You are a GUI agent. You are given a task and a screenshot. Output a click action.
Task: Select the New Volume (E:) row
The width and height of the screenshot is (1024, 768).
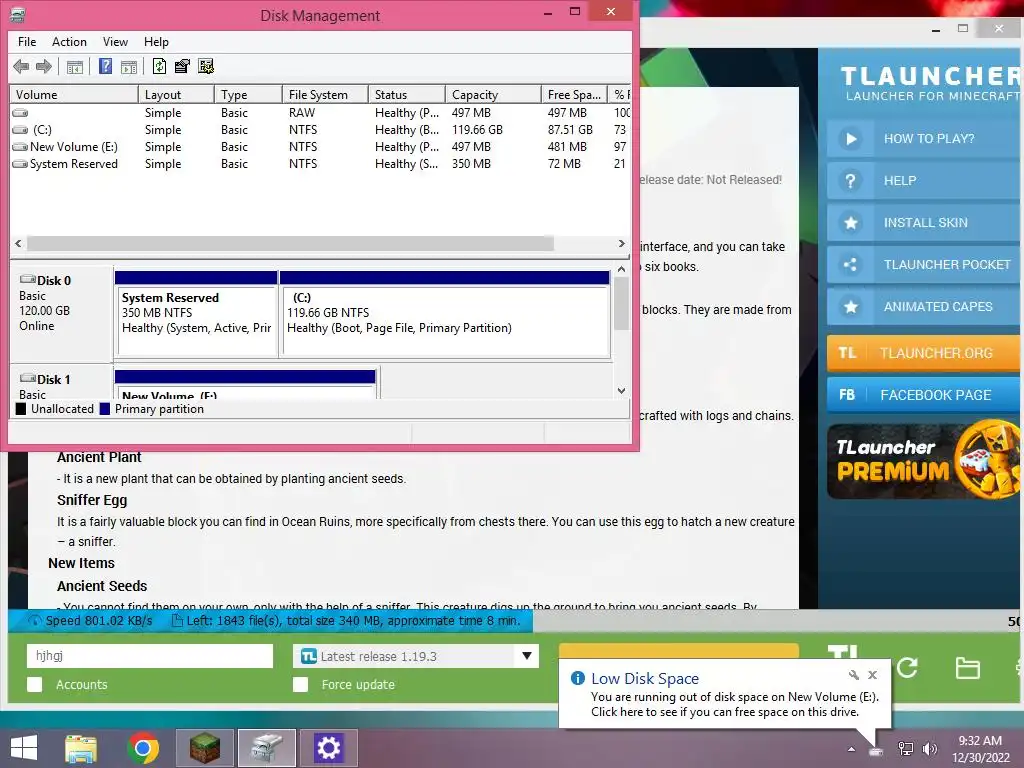pos(320,147)
